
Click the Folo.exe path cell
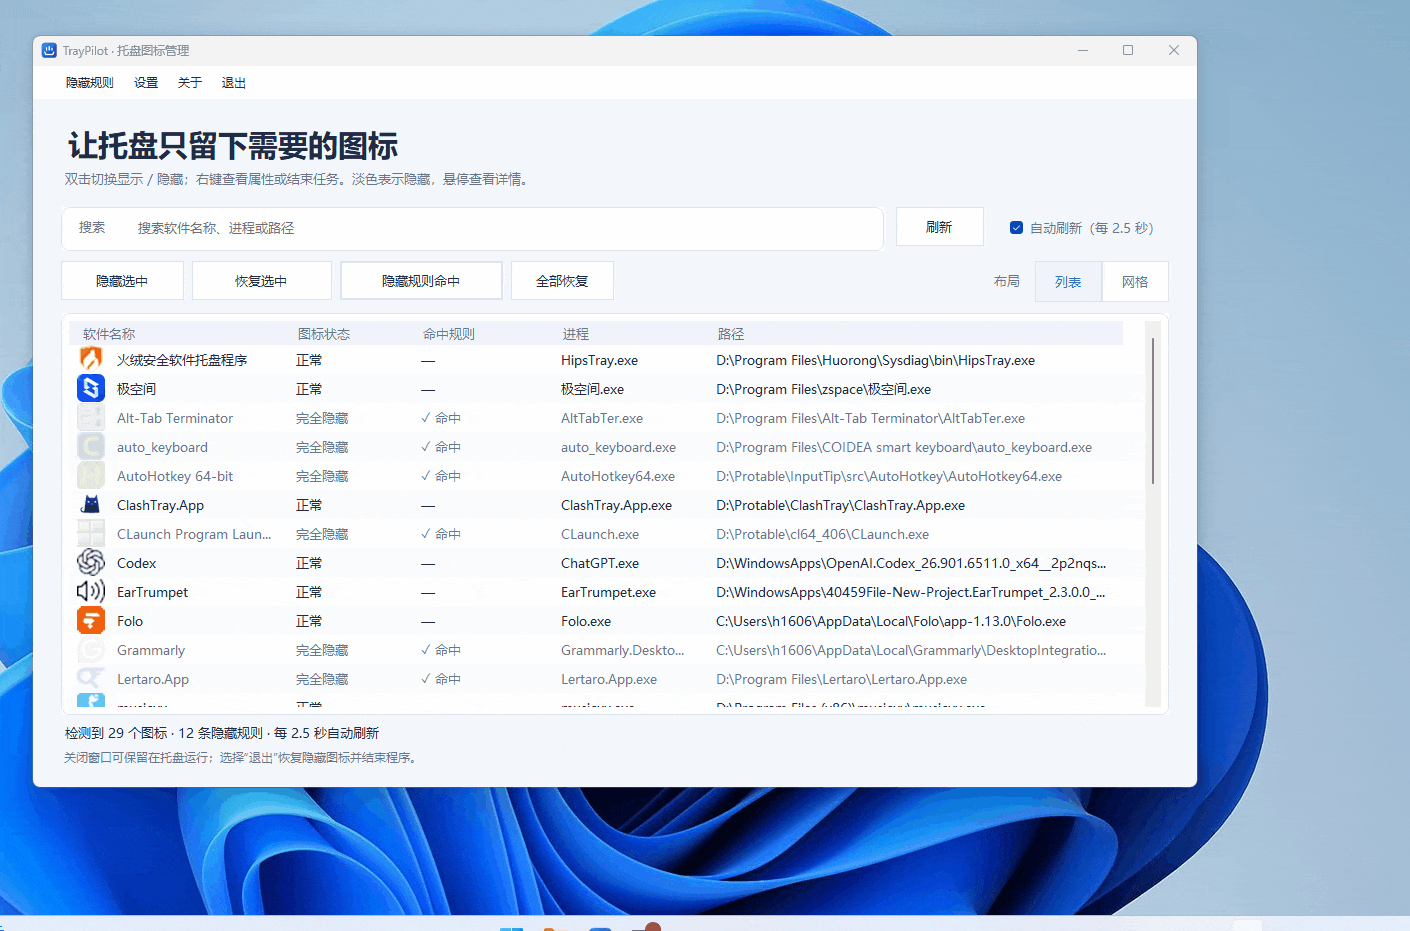click(x=891, y=621)
